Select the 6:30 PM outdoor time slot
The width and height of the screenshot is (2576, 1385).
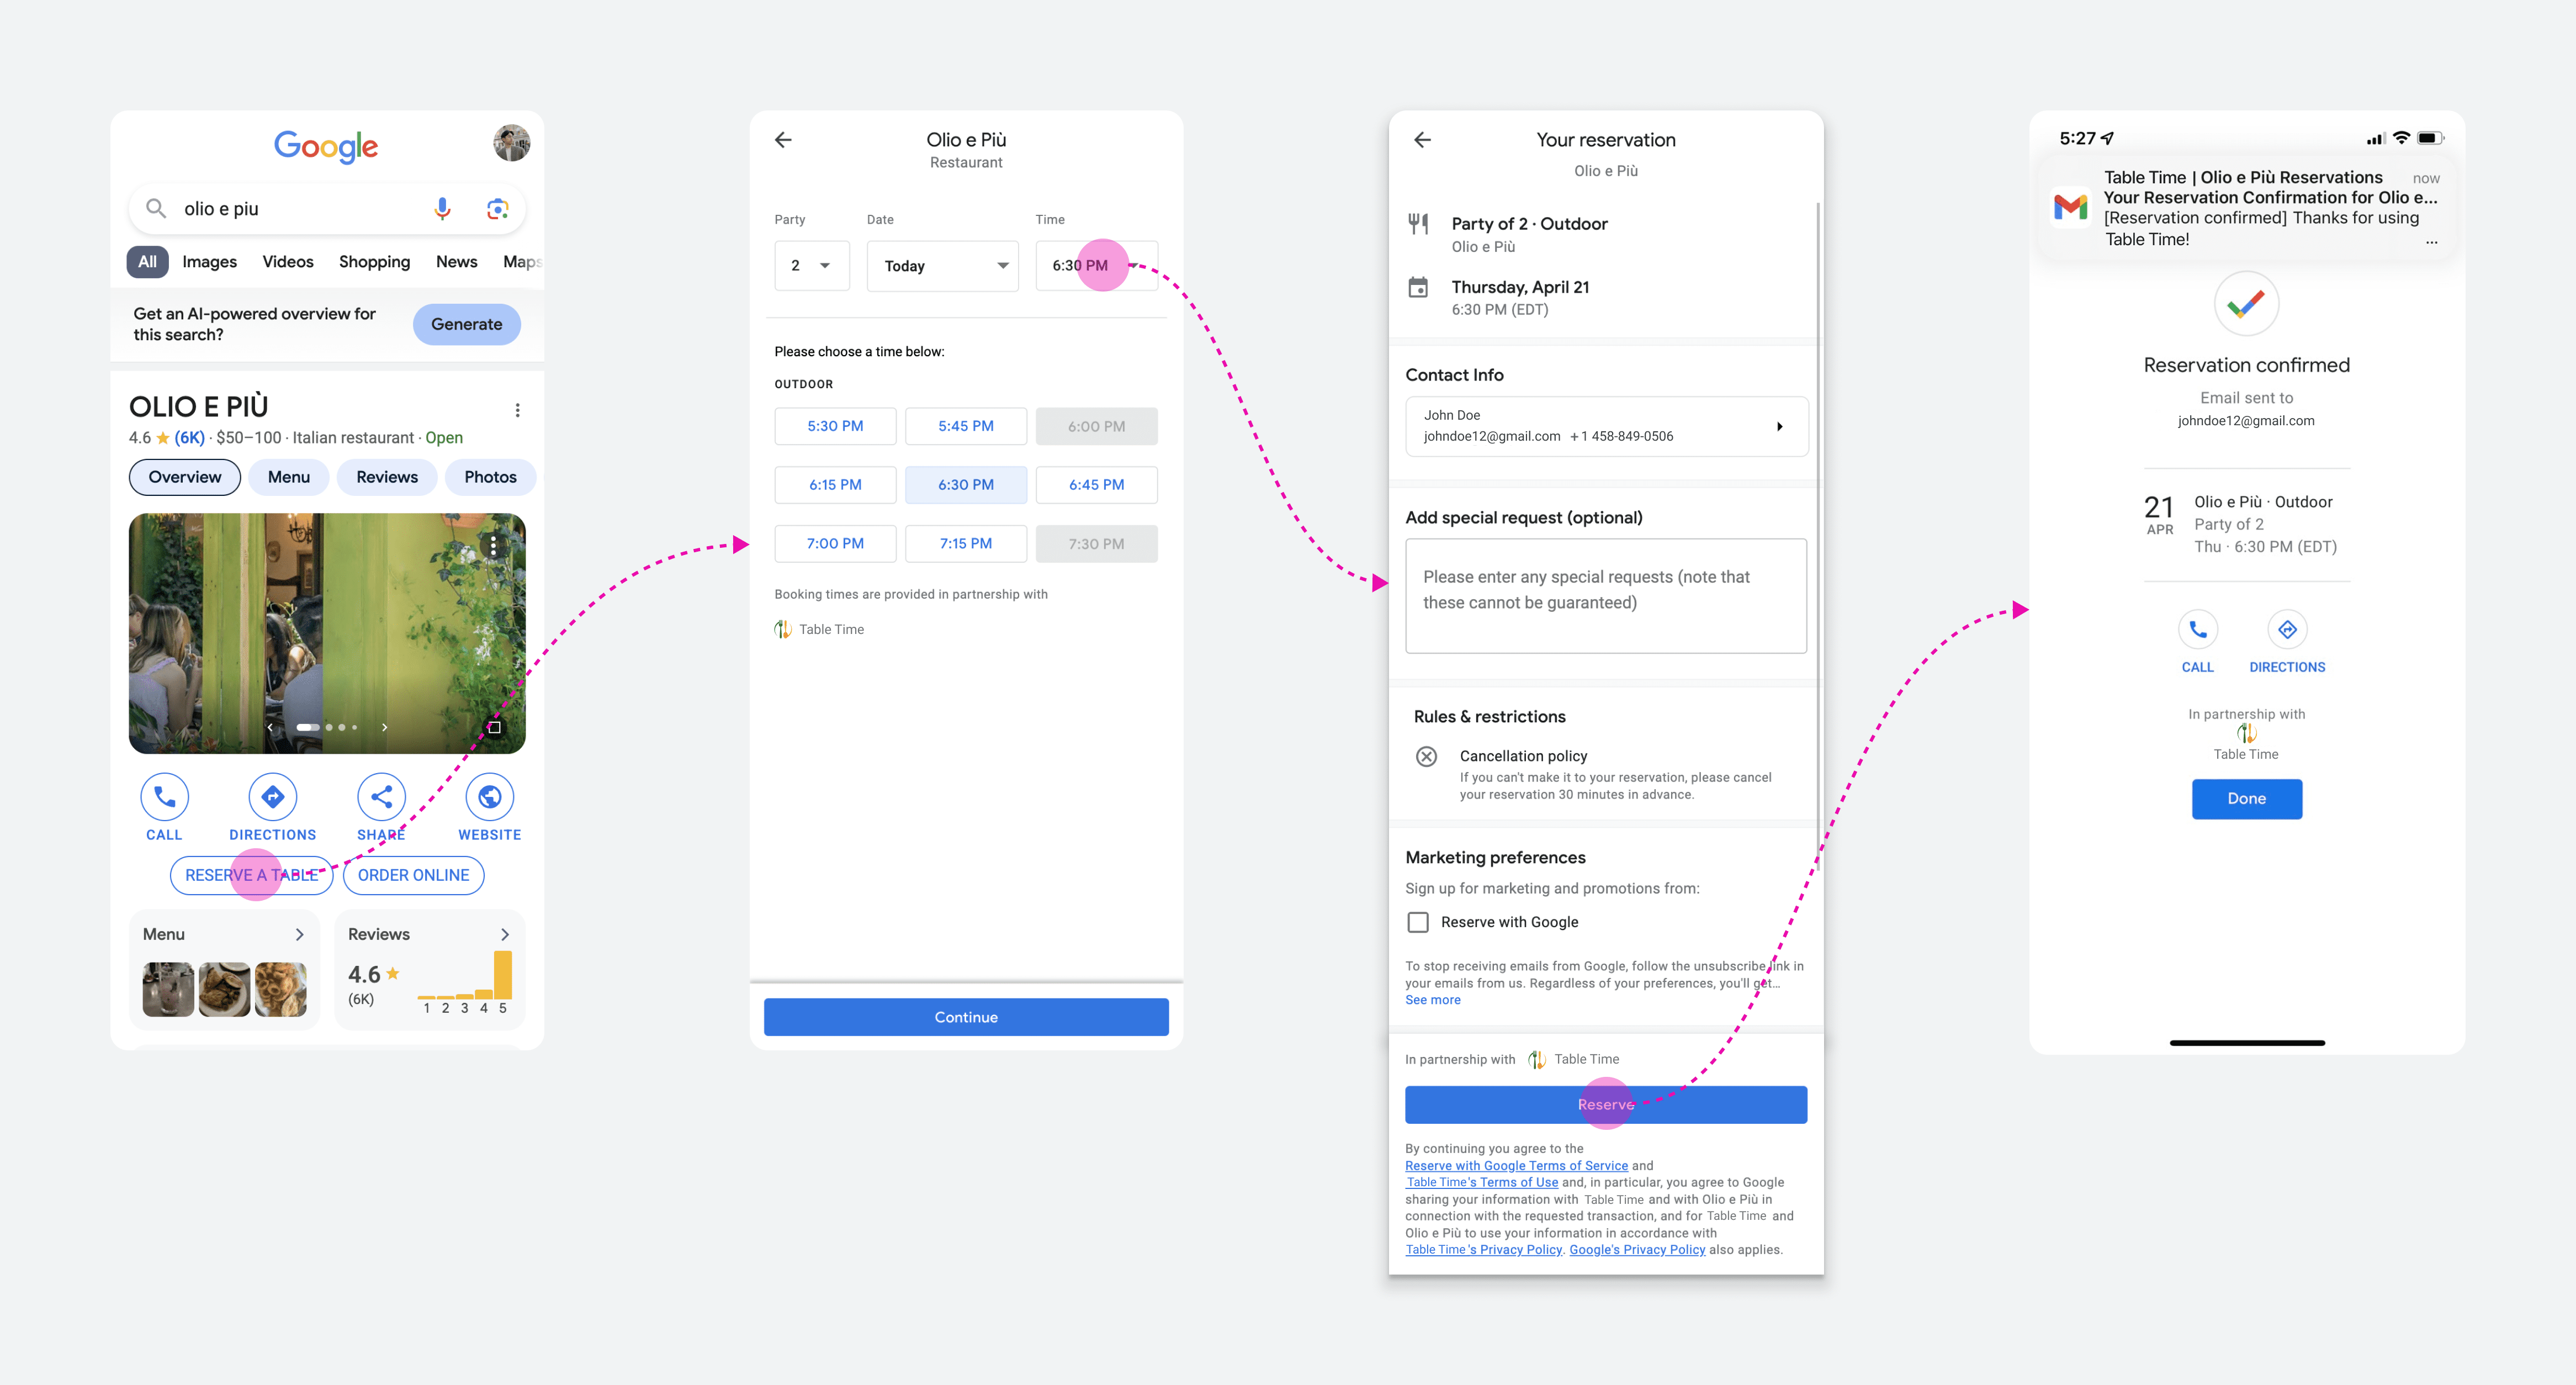pos(965,484)
